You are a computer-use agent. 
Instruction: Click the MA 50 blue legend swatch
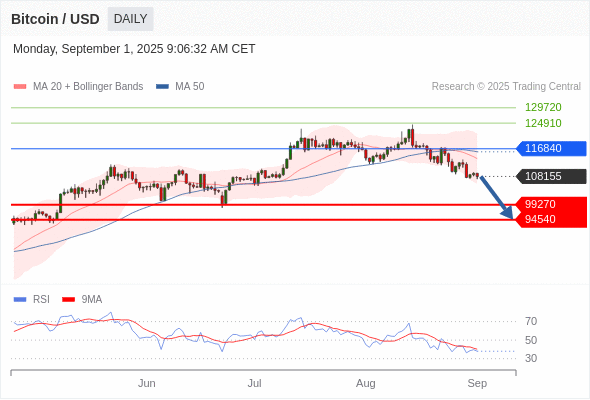(162, 87)
